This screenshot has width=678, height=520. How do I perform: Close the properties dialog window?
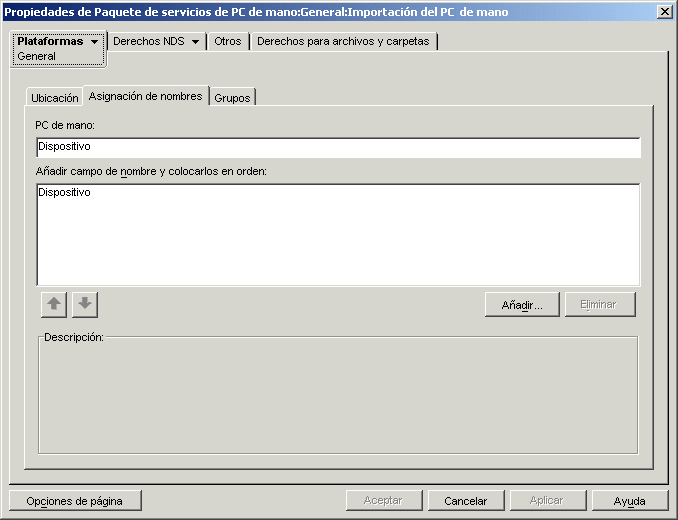664,12
